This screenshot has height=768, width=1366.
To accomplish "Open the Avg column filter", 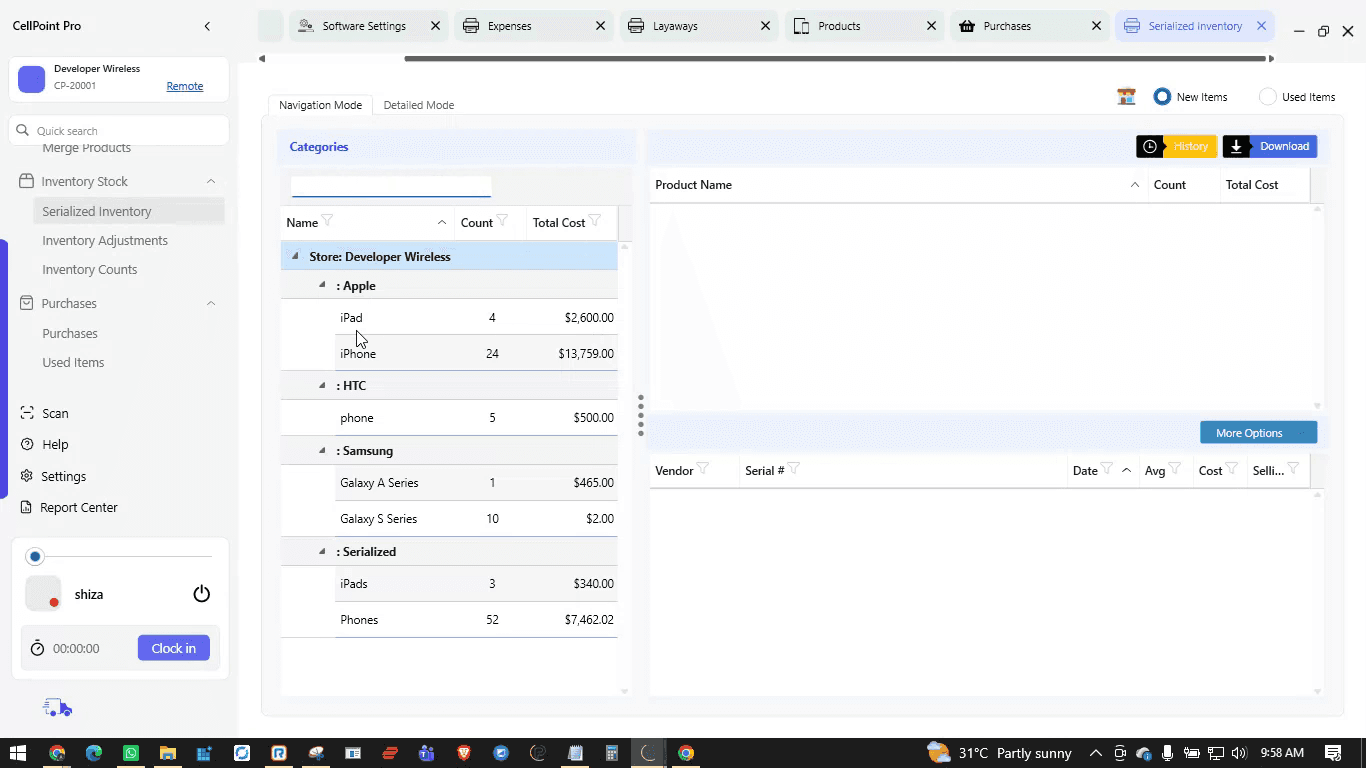I will pyautogui.click(x=1175, y=469).
